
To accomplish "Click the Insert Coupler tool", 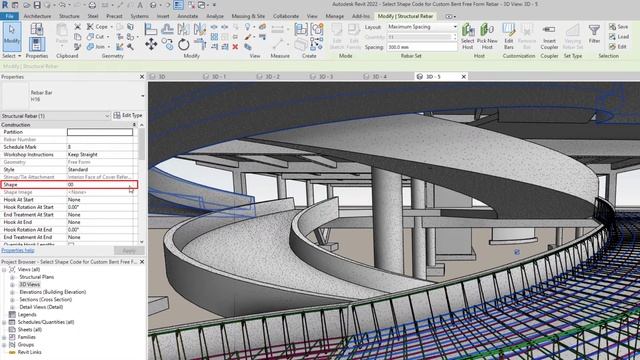I will (549, 36).
